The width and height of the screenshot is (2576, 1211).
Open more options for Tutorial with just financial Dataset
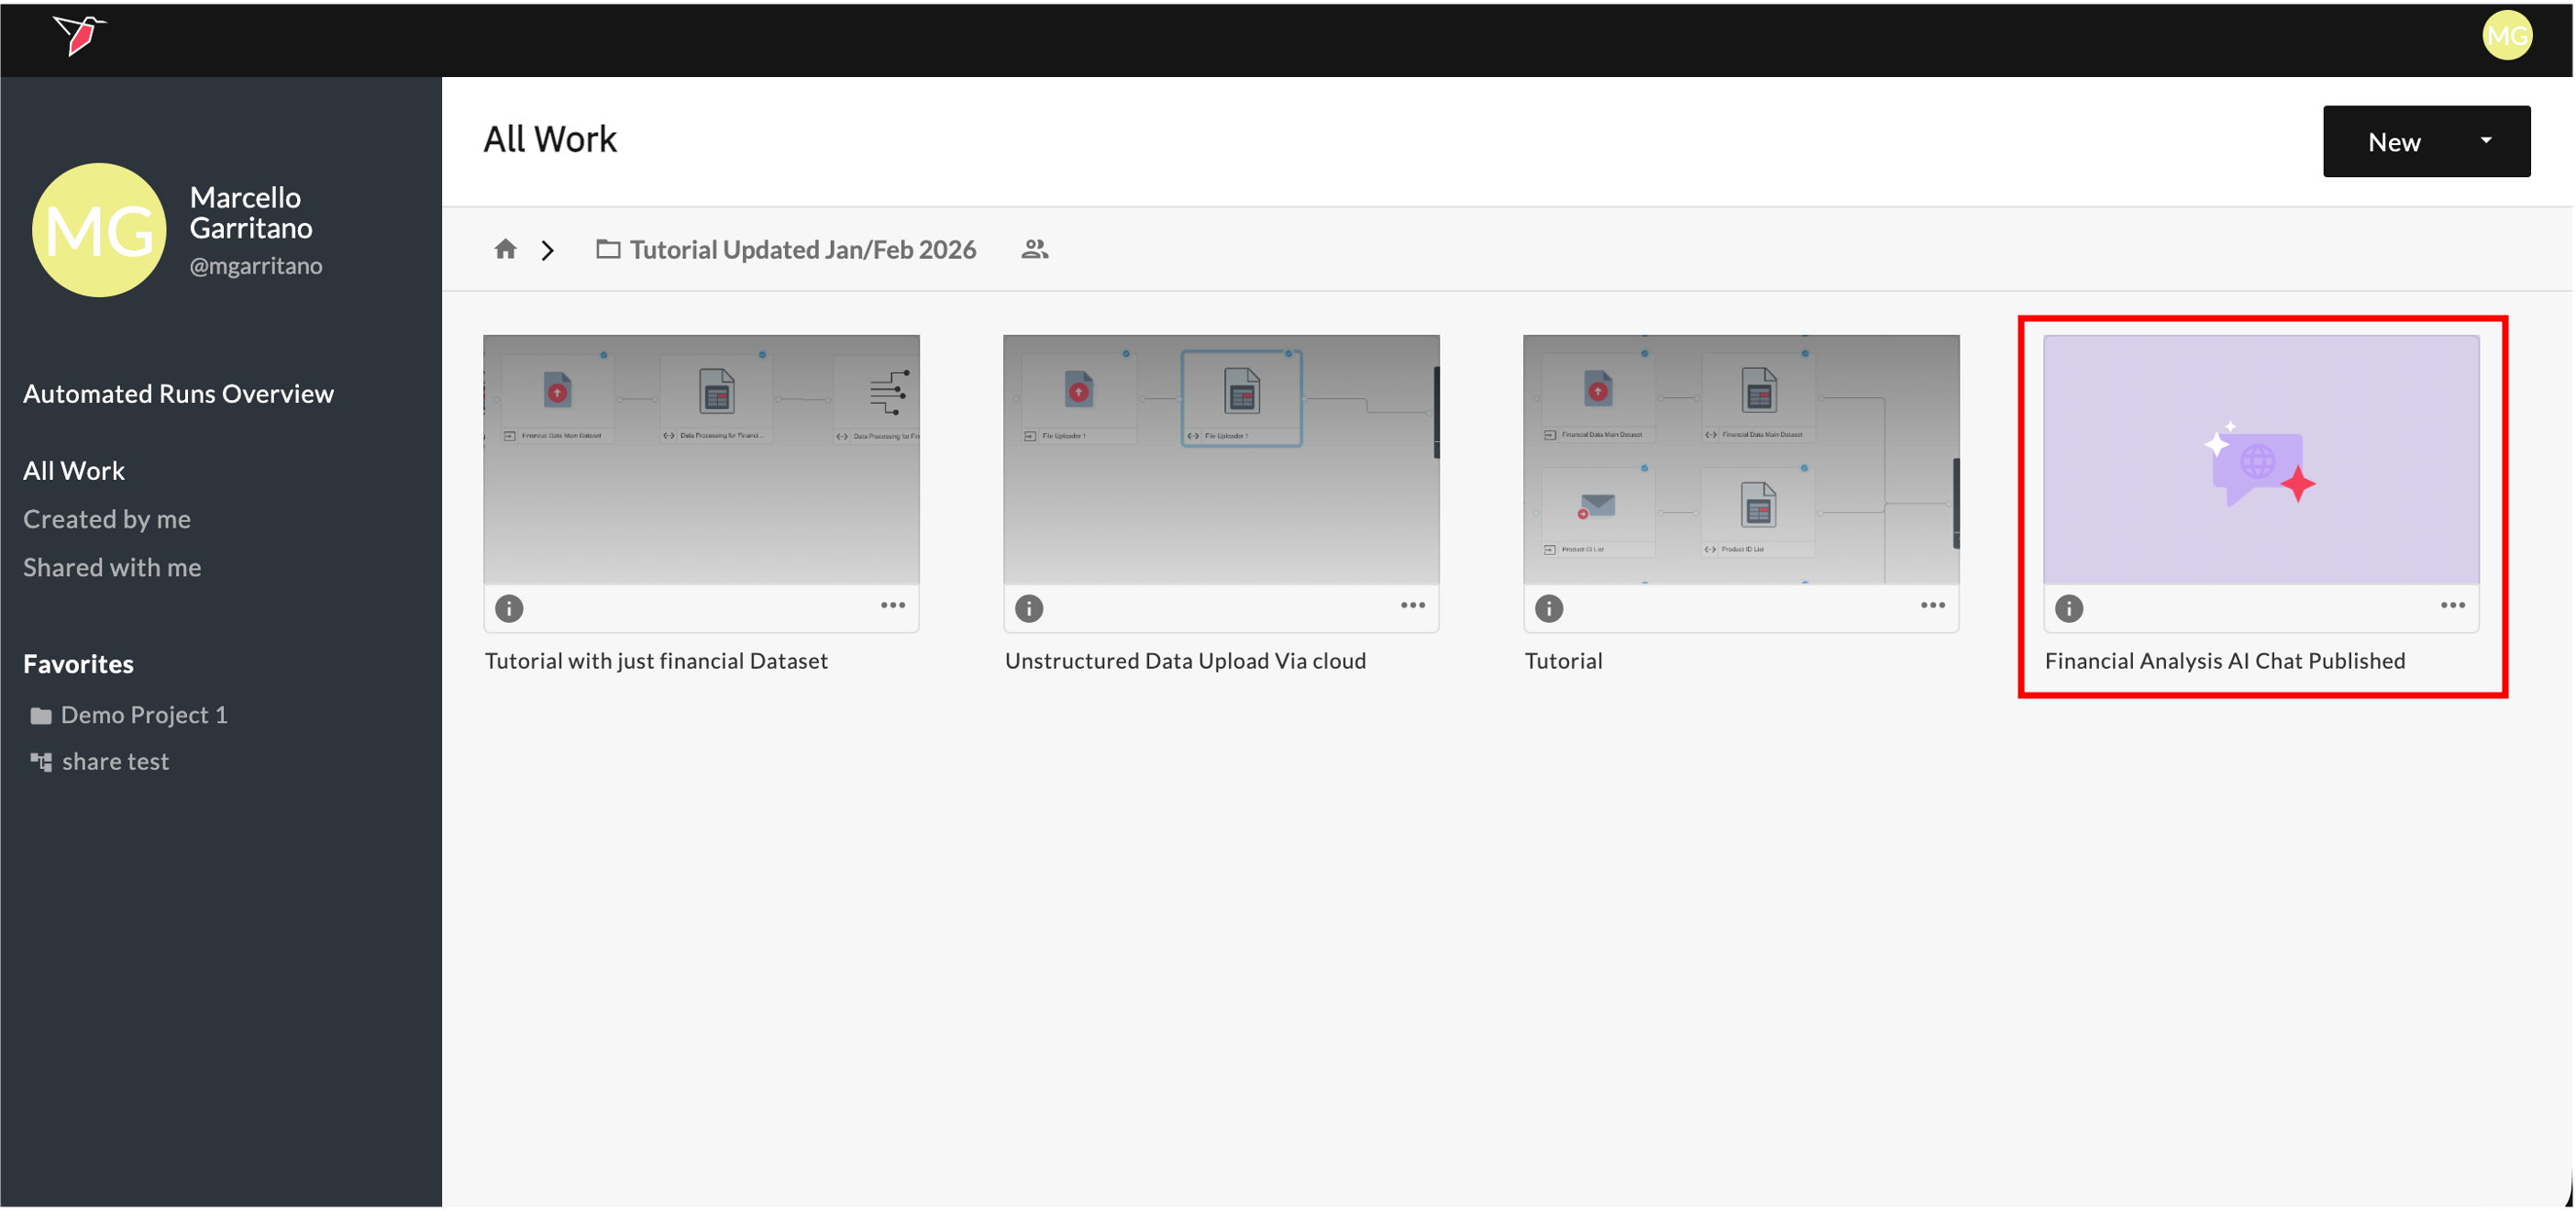tap(893, 605)
